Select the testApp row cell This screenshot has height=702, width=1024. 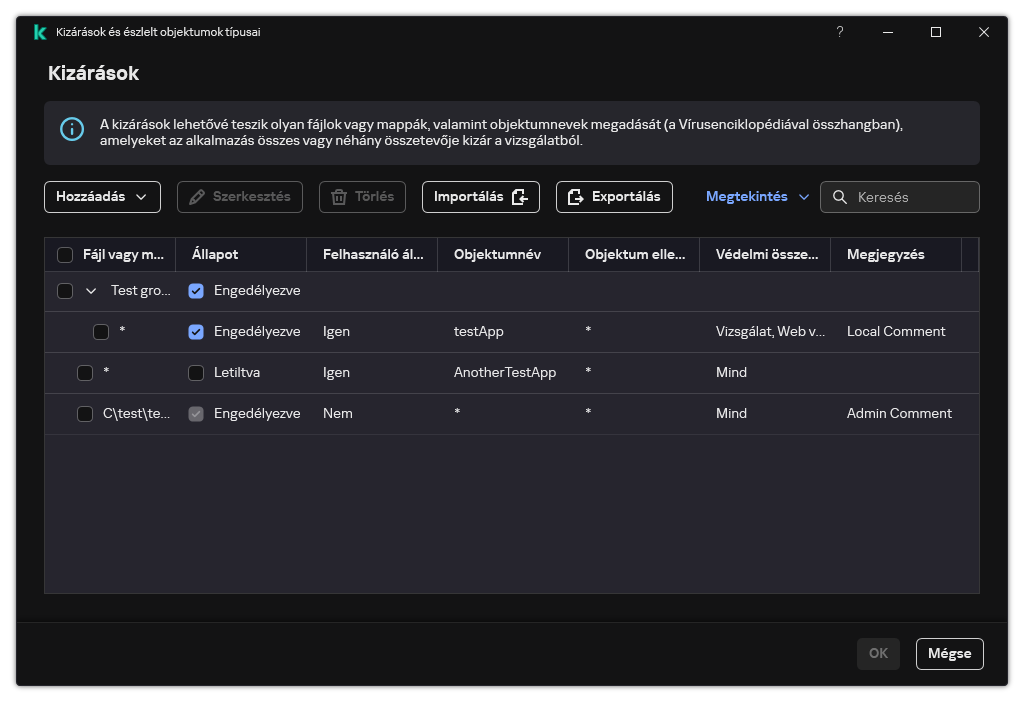point(479,332)
